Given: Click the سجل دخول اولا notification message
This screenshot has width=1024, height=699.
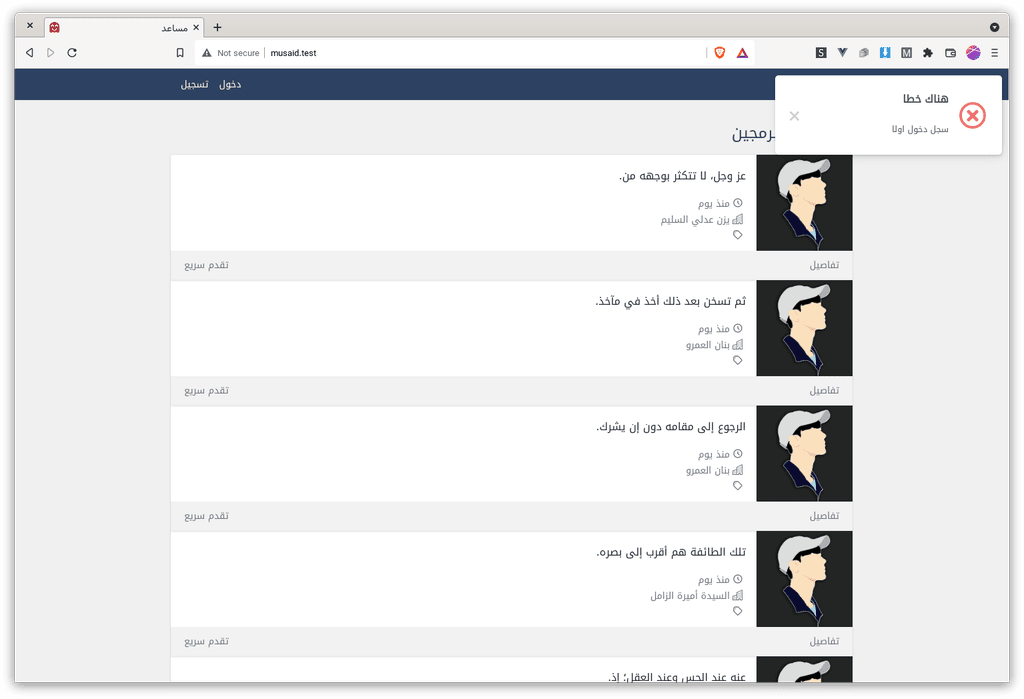Looking at the screenshot, I should pos(920,129).
